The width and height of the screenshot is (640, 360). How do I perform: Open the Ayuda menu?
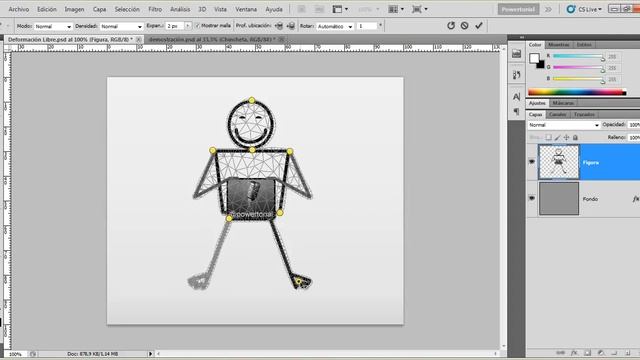tap(273, 9)
